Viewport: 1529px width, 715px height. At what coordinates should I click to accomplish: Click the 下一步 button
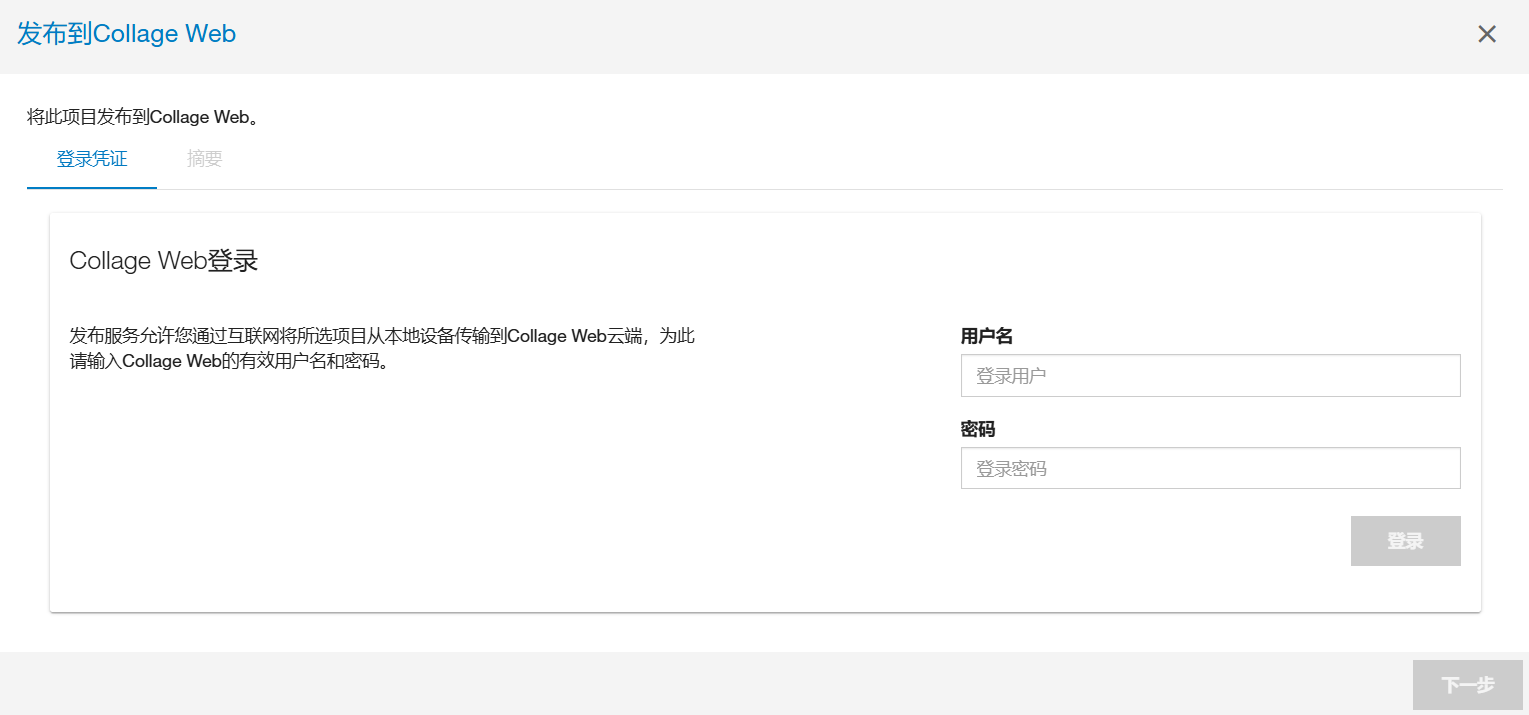[x=1467, y=685]
